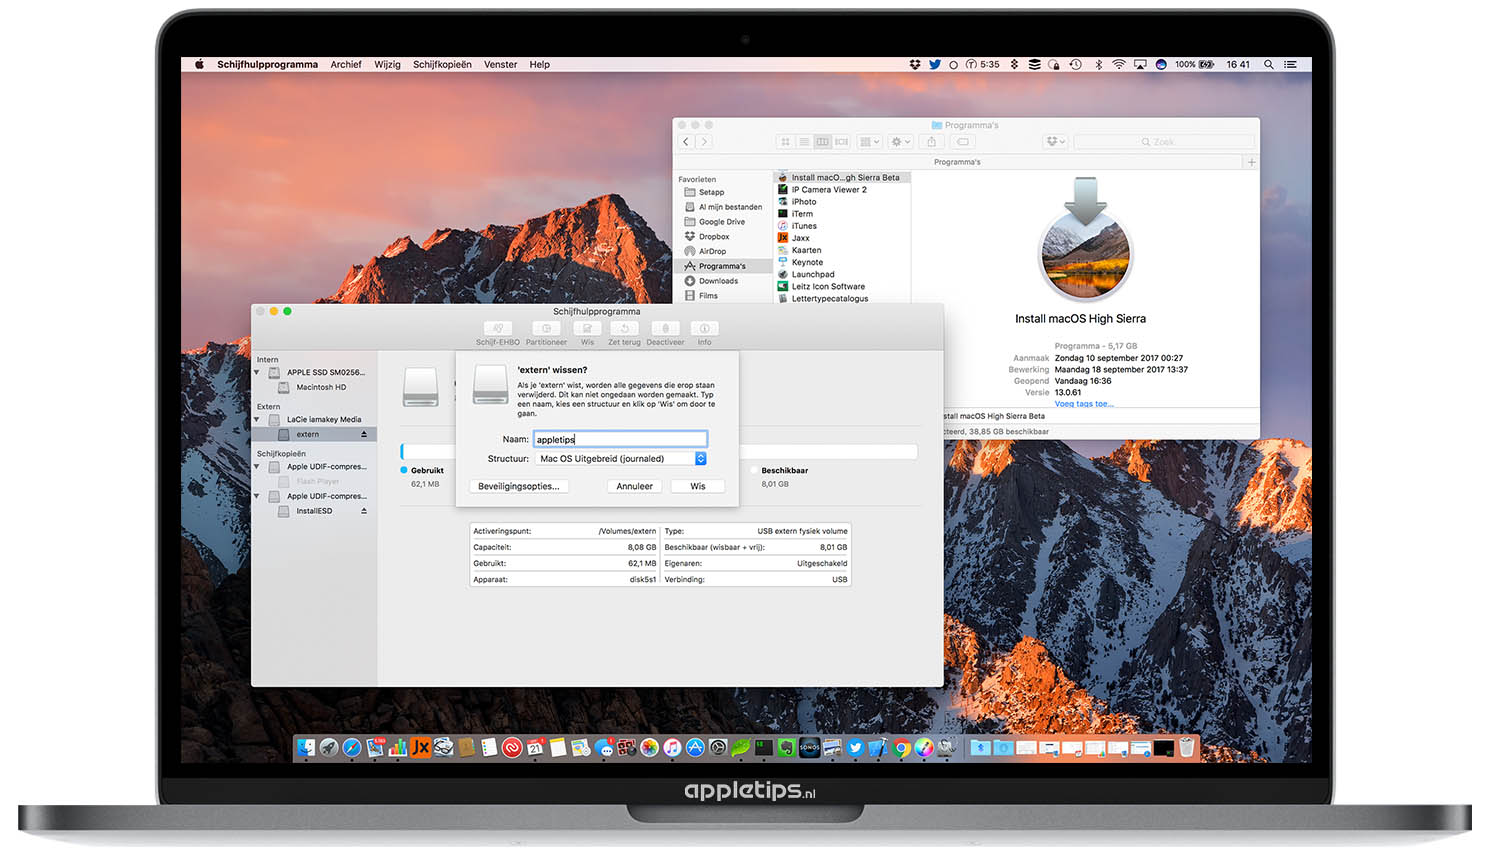
Task: Switch Finder to column view
Action: tap(822, 142)
